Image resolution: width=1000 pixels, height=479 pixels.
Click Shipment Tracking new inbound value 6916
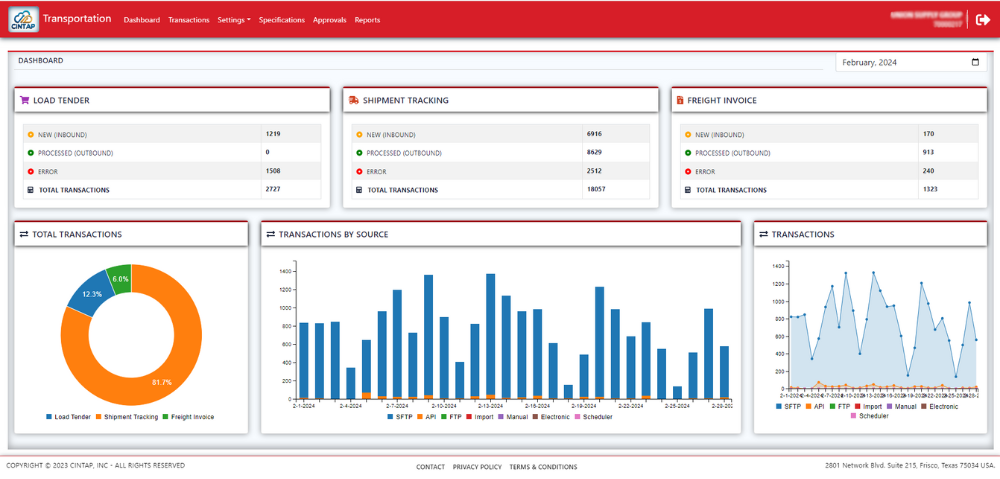[x=594, y=134]
